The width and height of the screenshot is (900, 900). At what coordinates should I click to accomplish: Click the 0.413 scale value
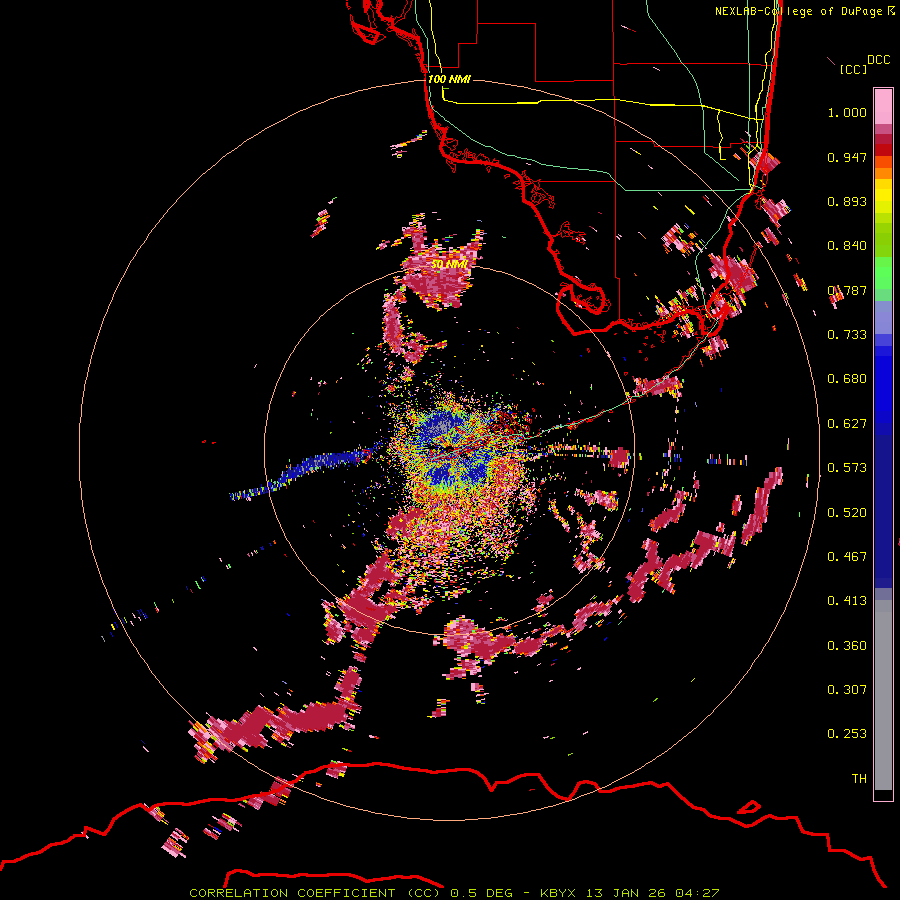tap(847, 601)
